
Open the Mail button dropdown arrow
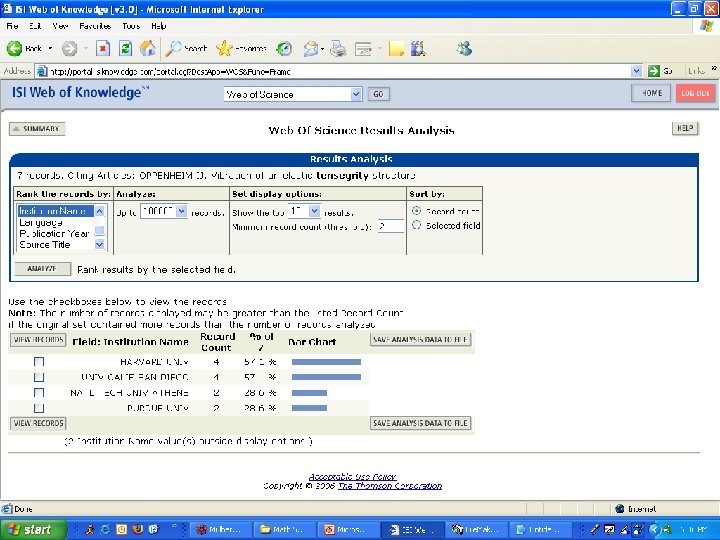pos(322,49)
